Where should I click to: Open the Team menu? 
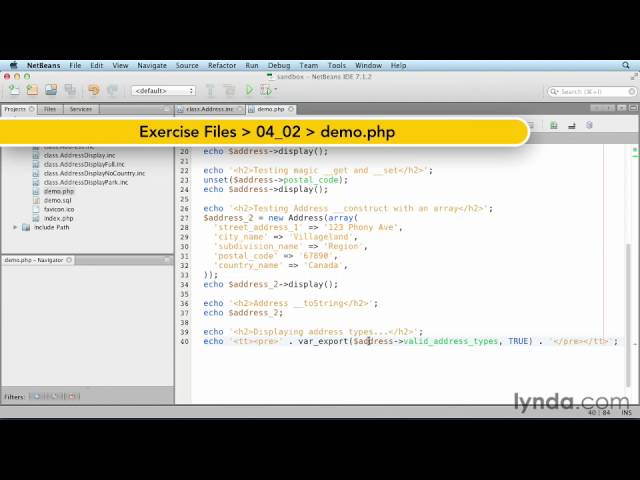tap(309, 65)
